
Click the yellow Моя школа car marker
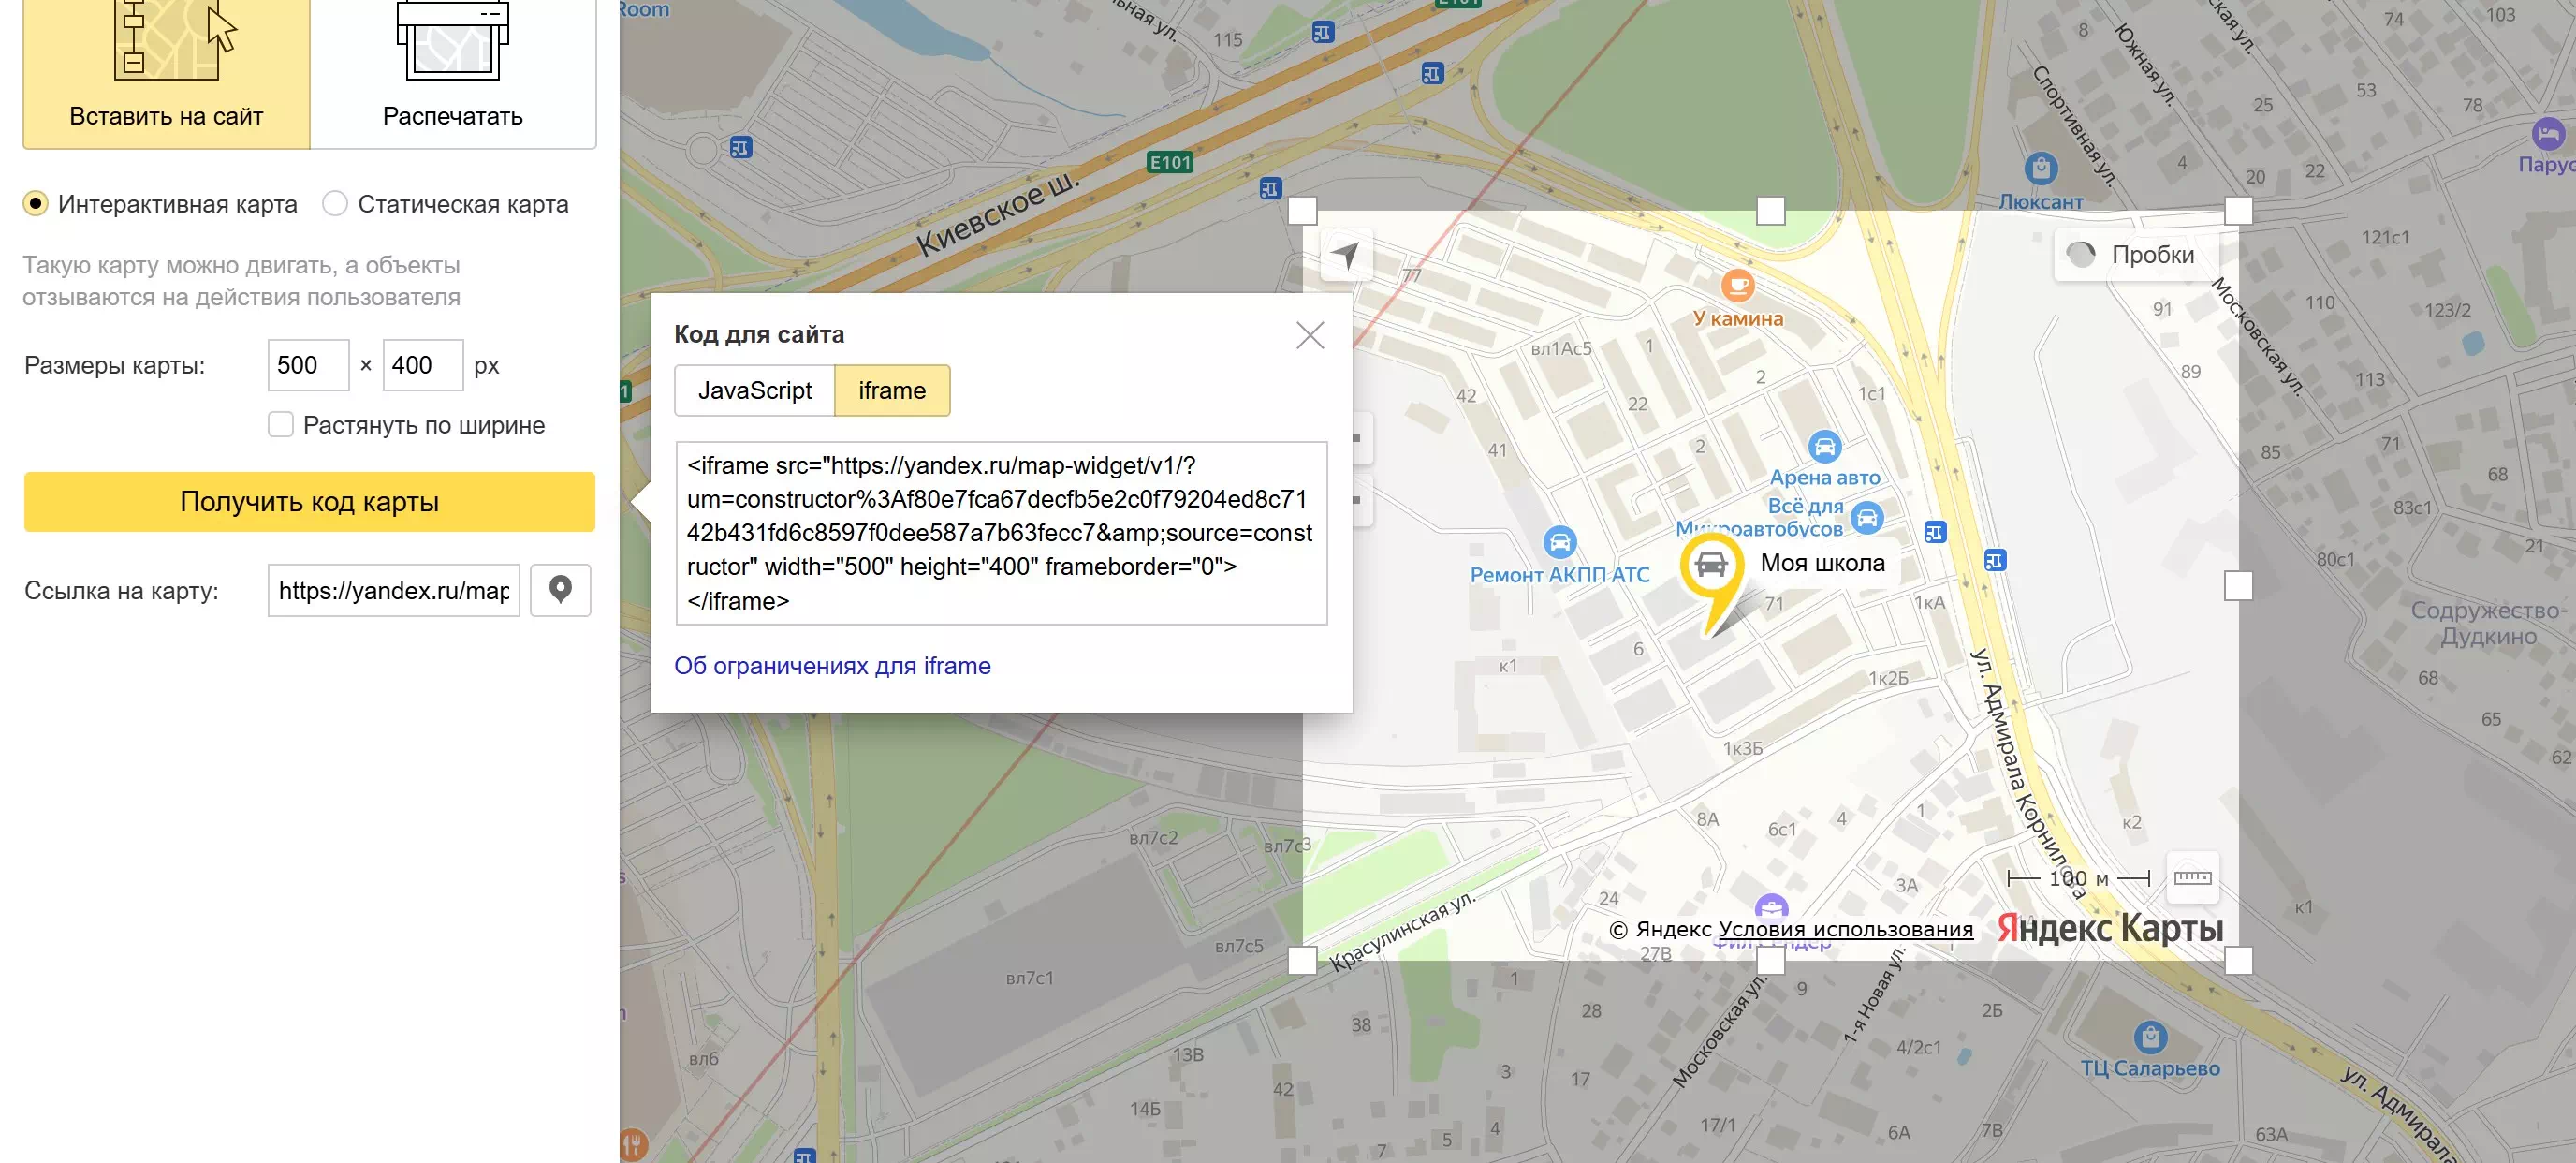(x=1711, y=566)
